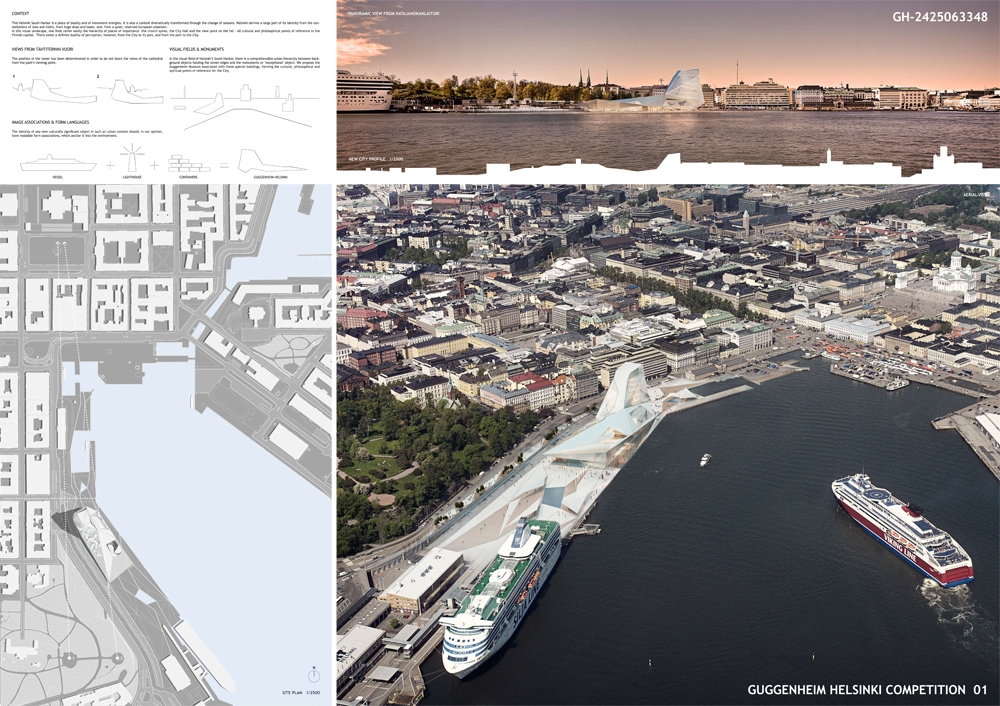Click the red Viking Line ferry
The height and width of the screenshot is (706, 1000).
[x=902, y=529]
